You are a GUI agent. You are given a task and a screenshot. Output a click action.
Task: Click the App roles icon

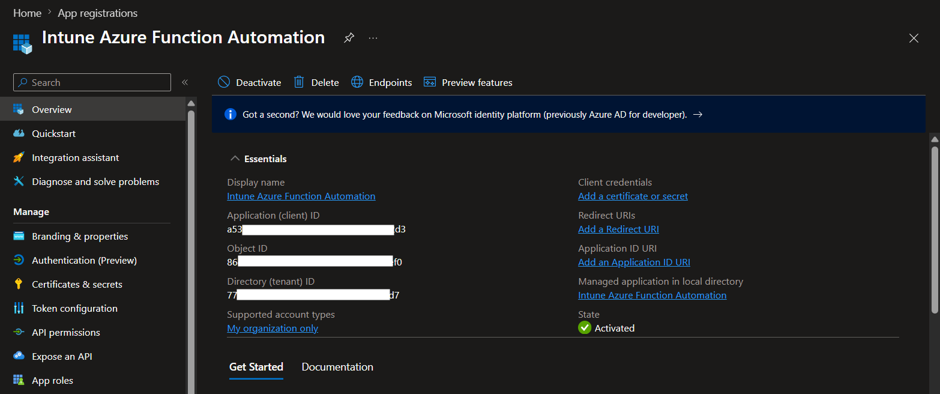pyautogui.click(x=19, y=380)
